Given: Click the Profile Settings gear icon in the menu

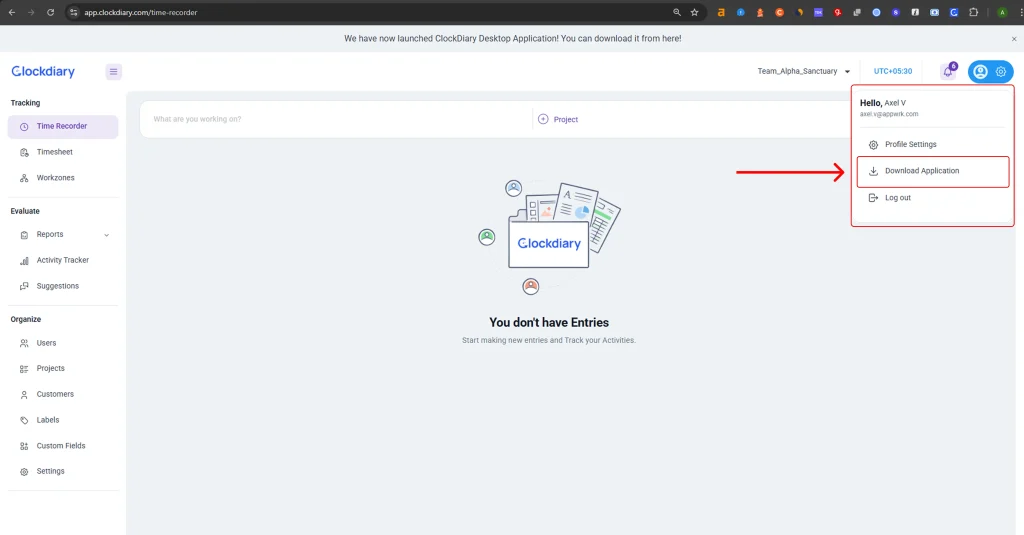Looking at the screenshot, I should click(x=873, y=144).
